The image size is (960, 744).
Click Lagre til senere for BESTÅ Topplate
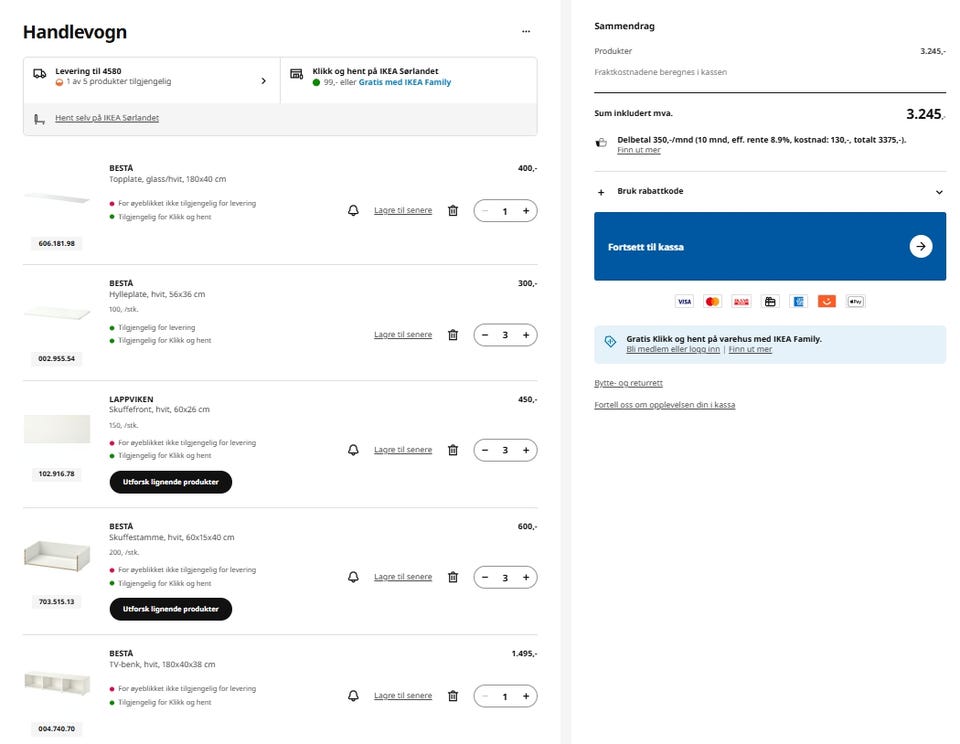403,210
